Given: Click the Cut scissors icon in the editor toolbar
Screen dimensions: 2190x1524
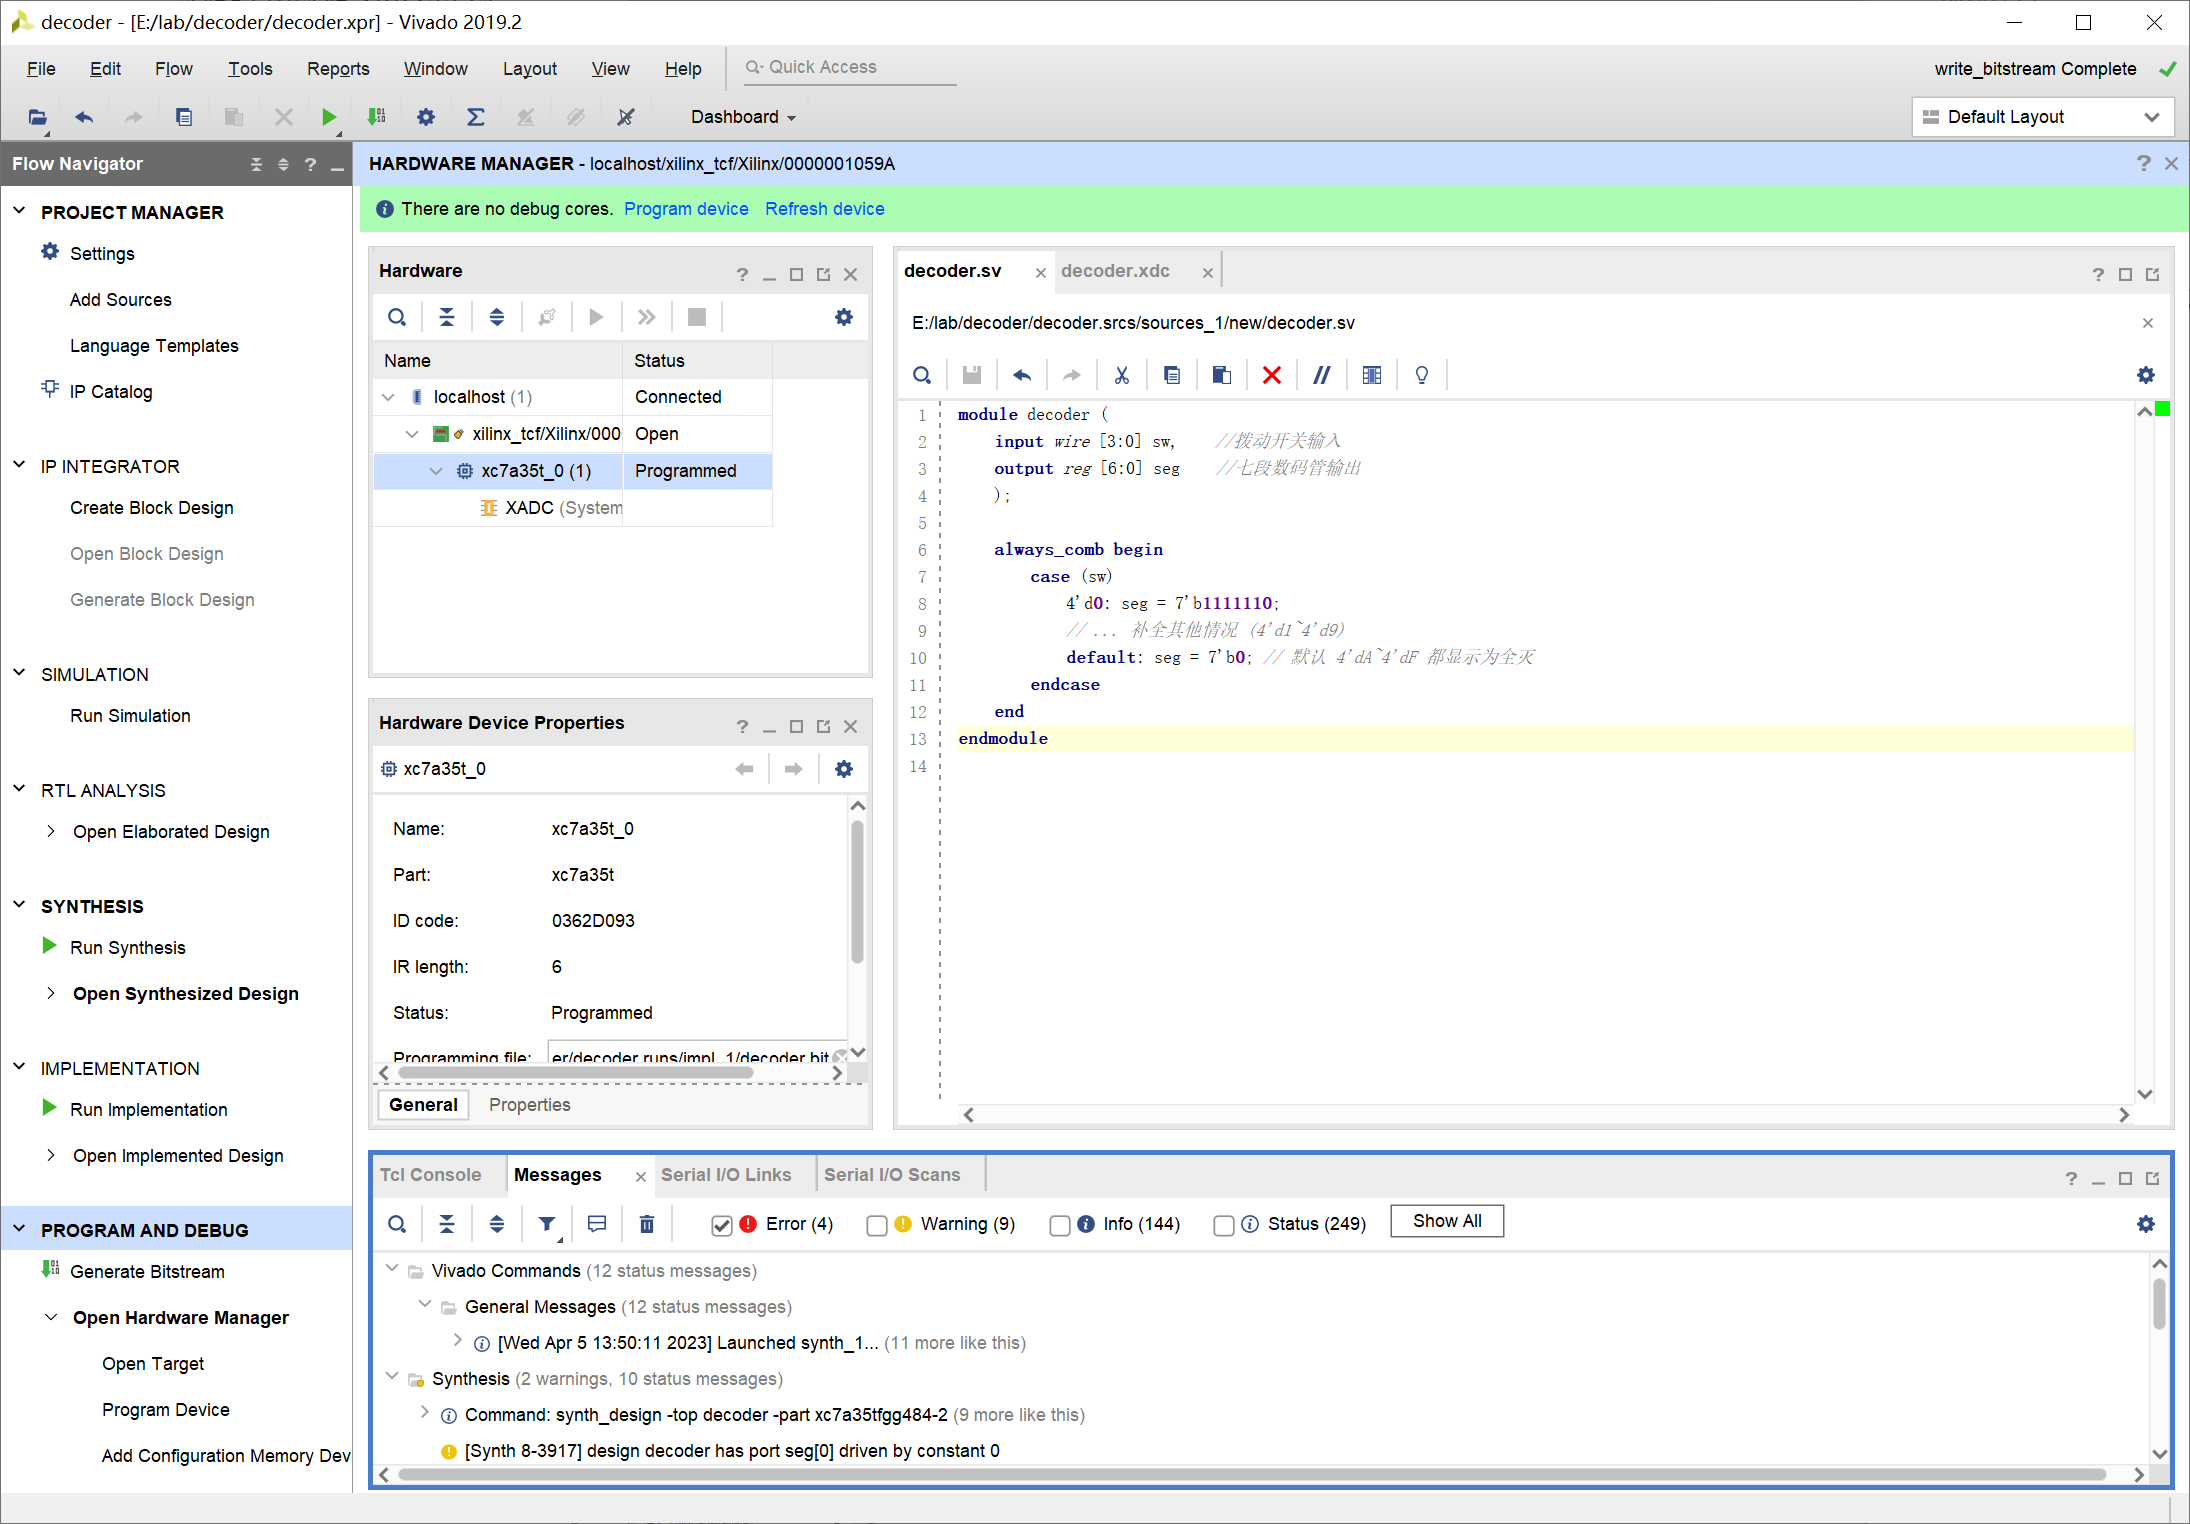Looking at the screenshot, I should (1121, 375).
